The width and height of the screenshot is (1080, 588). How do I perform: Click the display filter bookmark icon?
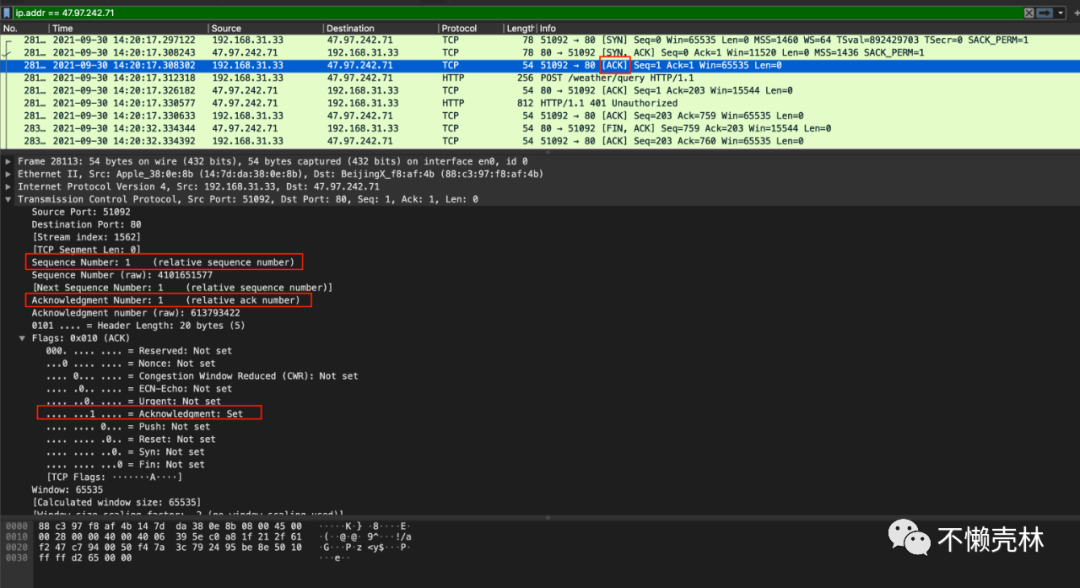6,12
